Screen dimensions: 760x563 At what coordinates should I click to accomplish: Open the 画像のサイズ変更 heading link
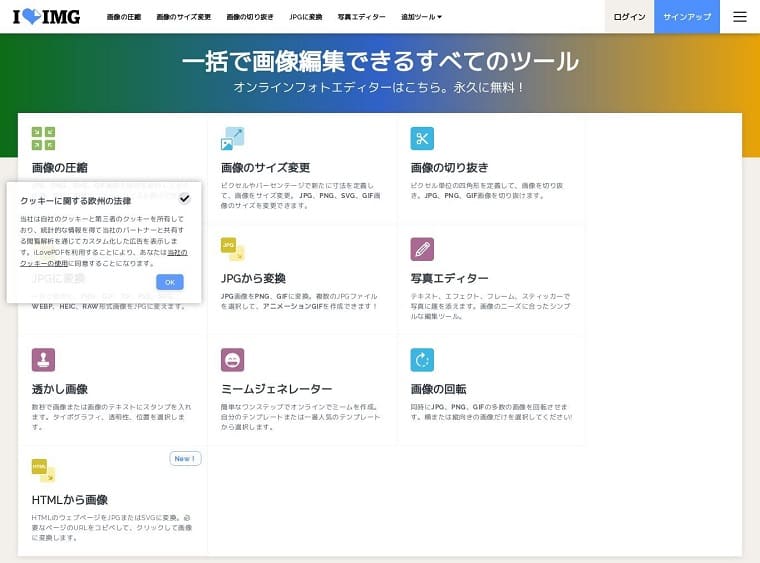pos(265,168)
